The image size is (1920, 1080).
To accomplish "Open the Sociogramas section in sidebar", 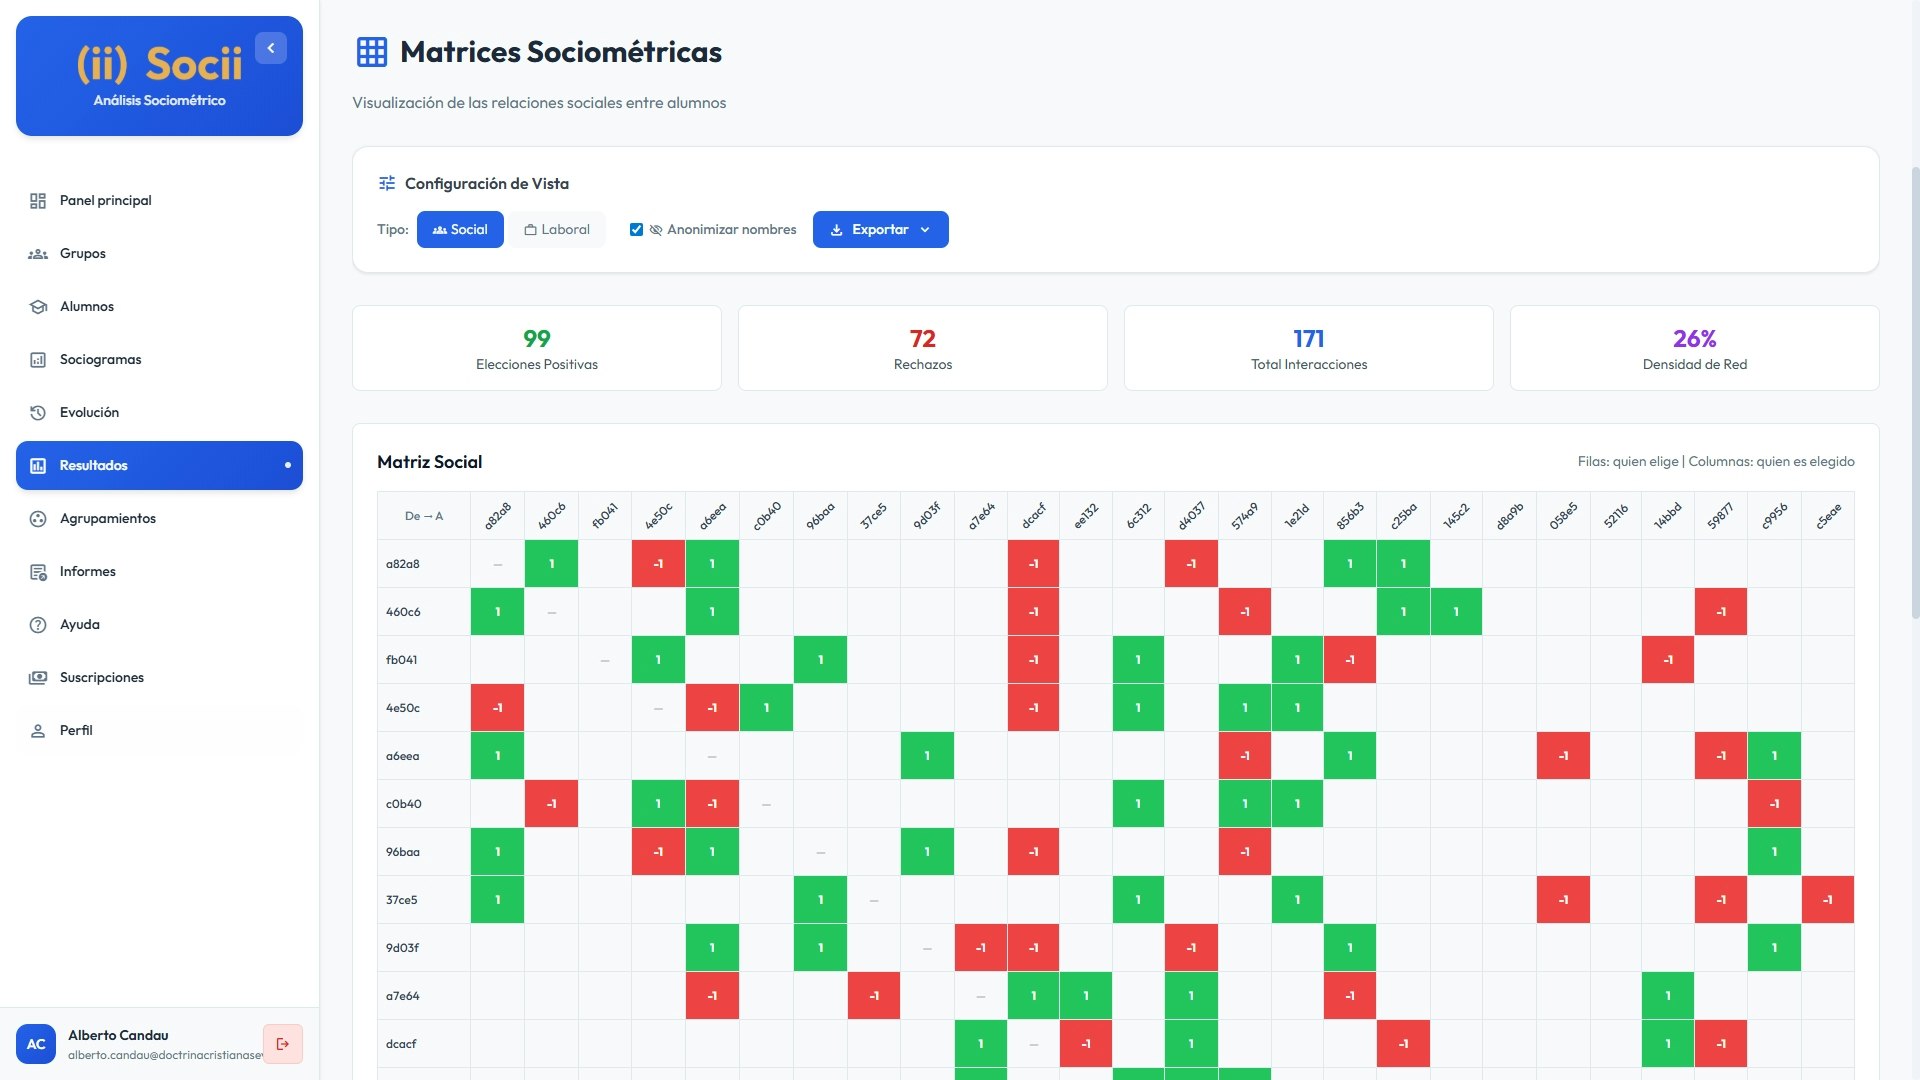I will (x=100, y=359).
